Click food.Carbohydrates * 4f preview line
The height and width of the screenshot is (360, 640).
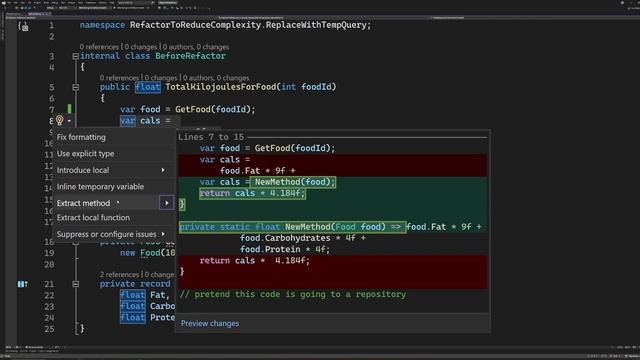click(303, 238)
